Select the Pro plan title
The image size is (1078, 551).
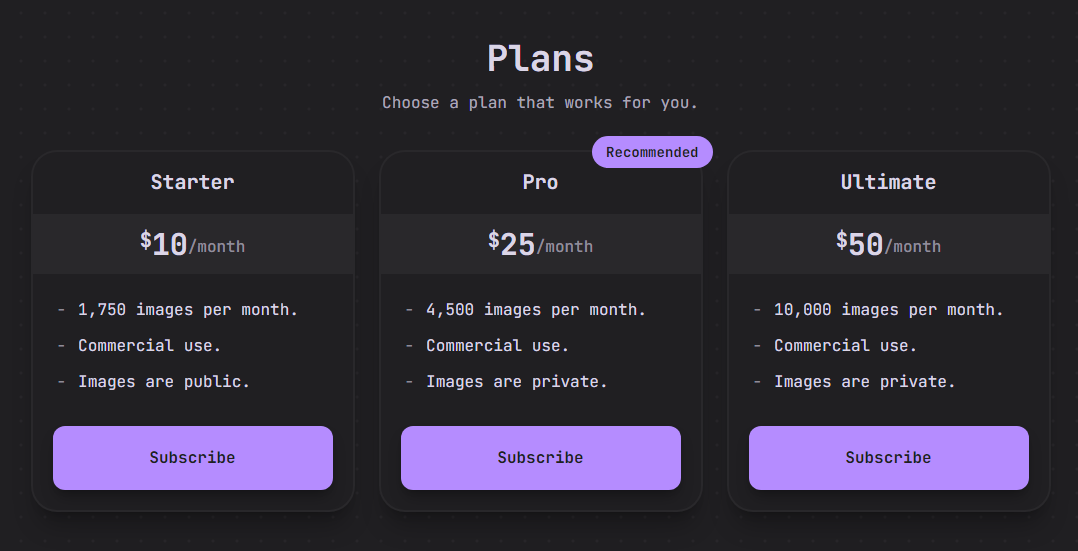click(x=541, y=182)
